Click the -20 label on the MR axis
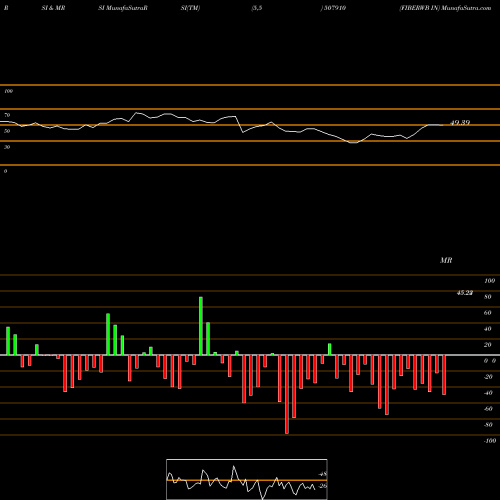The height and width of the screenshot is (500, 500). [488, 377]
